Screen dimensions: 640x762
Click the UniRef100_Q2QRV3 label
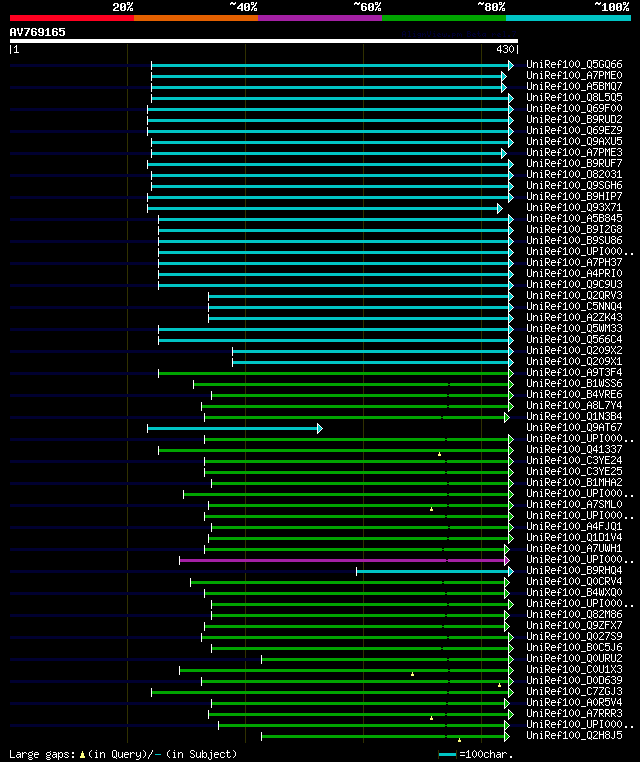574,295
